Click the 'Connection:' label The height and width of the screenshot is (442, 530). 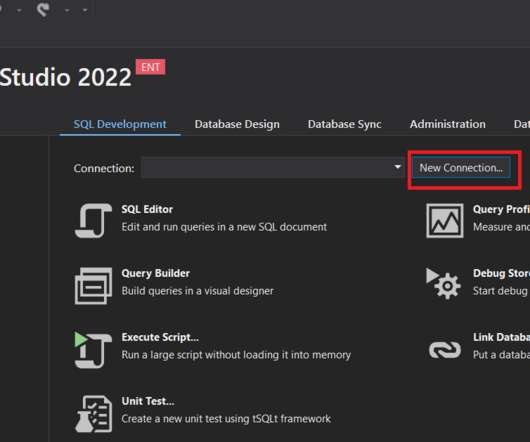point(104,168)
